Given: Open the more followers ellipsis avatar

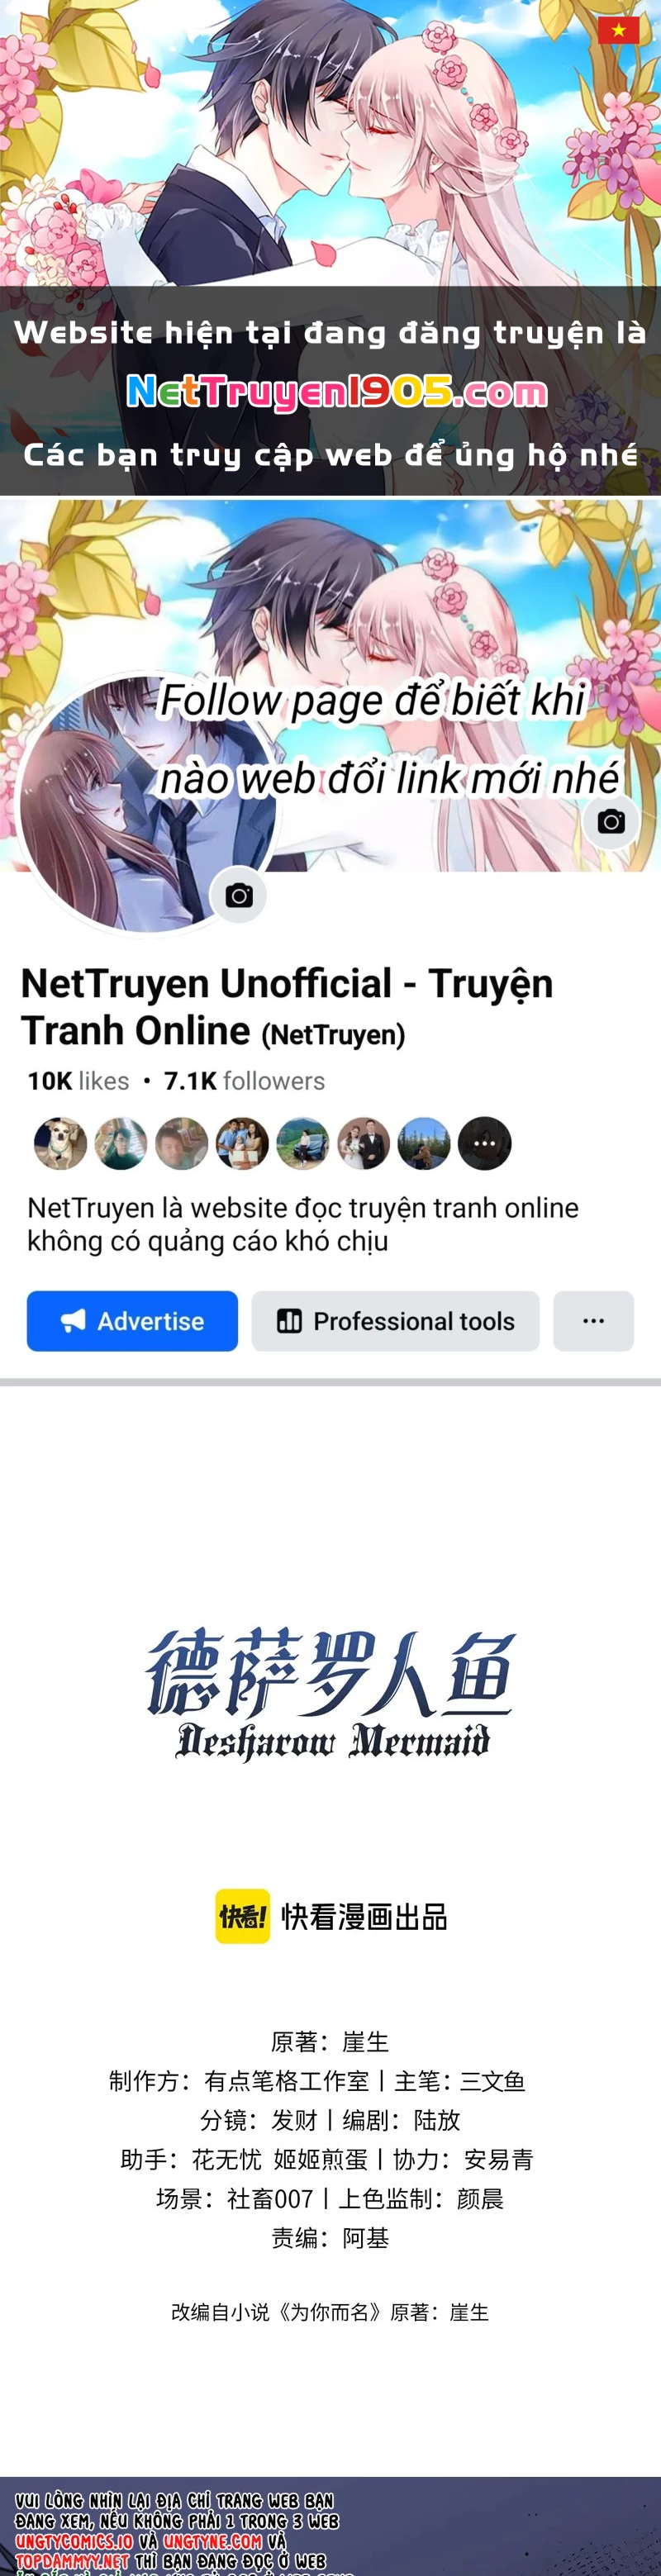Looking at the screenshot, I should click(485, 1143).
